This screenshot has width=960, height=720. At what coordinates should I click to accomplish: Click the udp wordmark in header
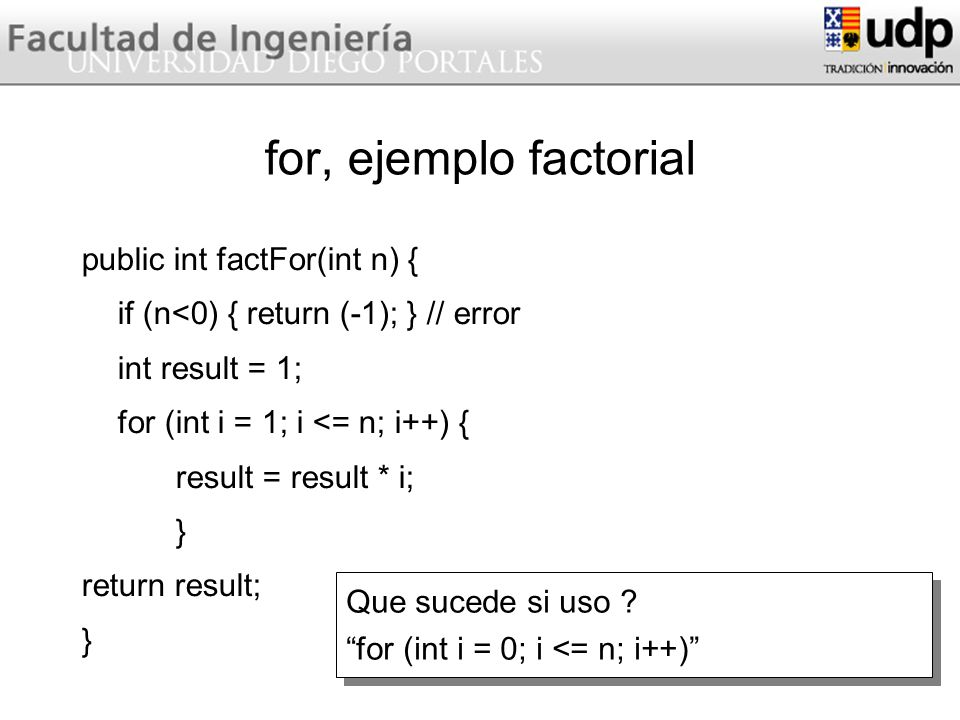tap(909, 31)
